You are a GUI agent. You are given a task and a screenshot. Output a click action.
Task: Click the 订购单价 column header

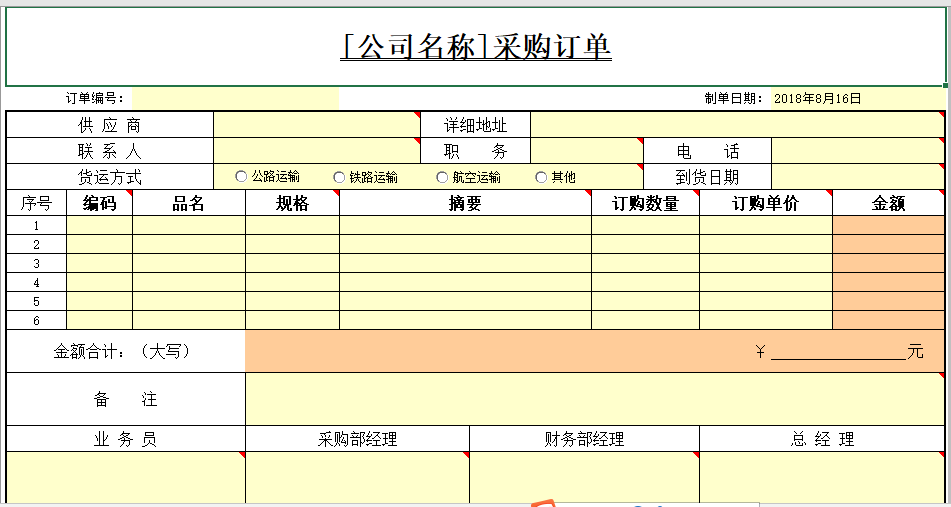766,203
